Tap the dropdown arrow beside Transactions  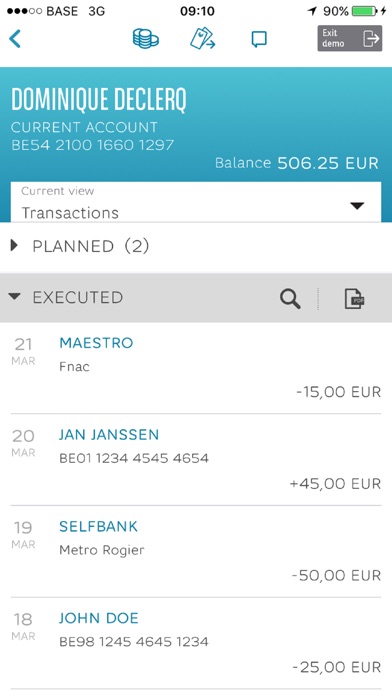click(357, 206)
